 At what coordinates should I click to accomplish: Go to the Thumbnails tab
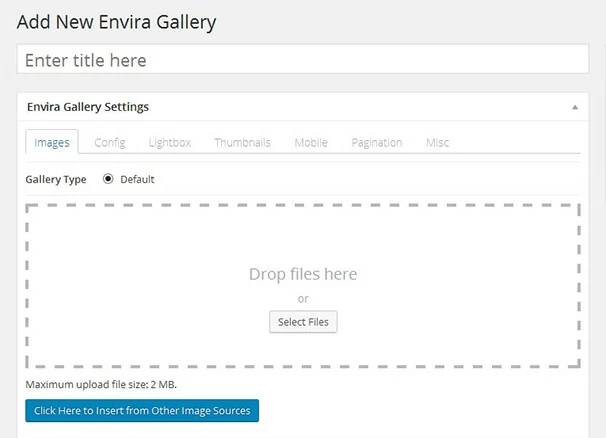click(242, 143)
